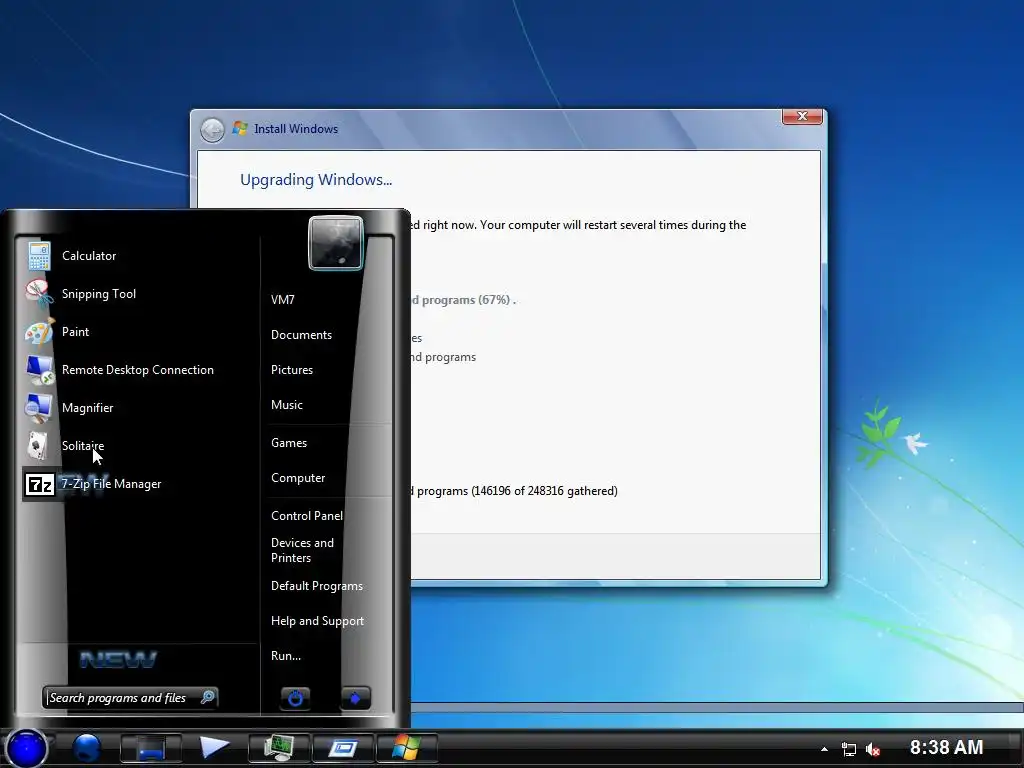
Task: Open Control Panel link
Action: [x=307, y=516]
